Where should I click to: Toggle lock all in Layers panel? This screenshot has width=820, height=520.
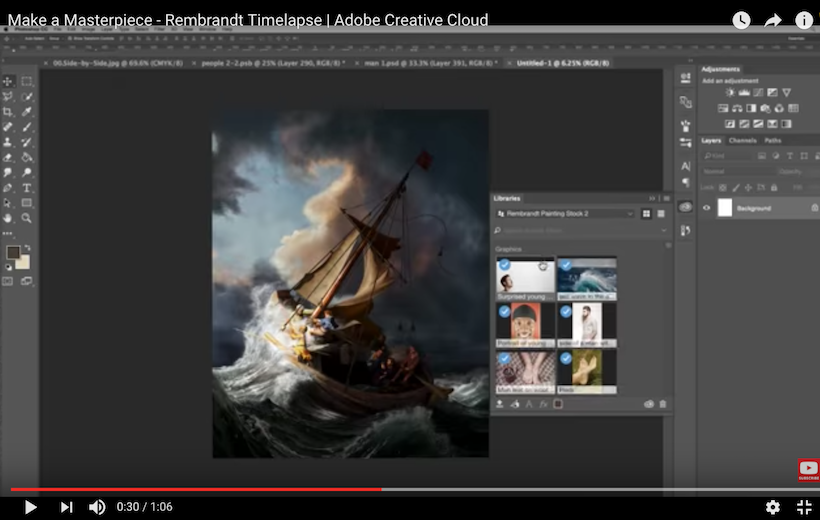(774, 187)
